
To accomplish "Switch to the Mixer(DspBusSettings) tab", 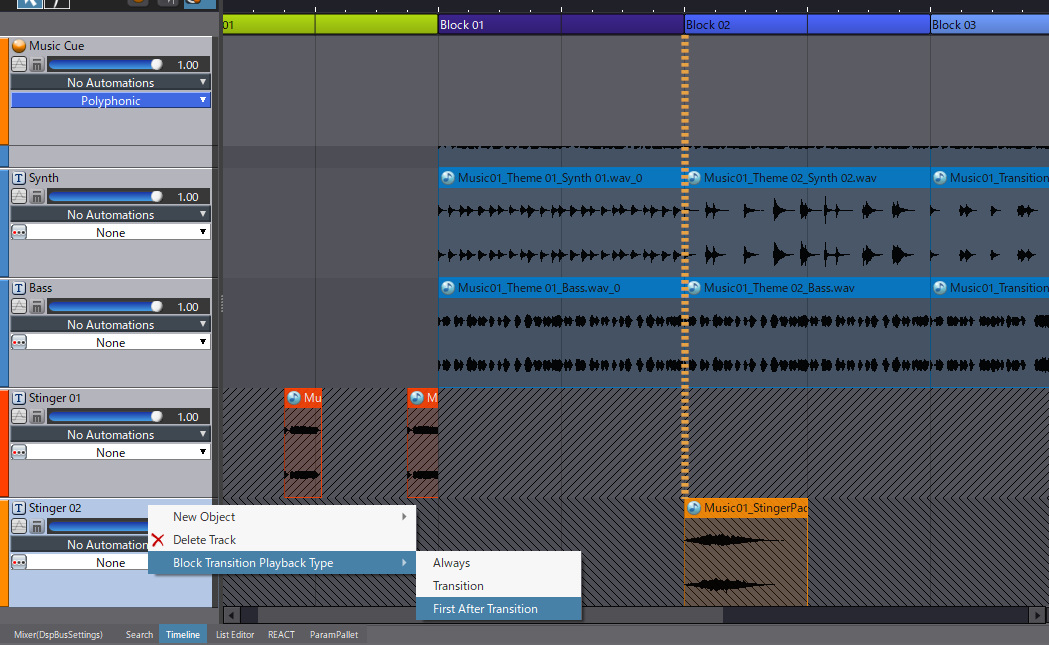I will tap(58, 634).
